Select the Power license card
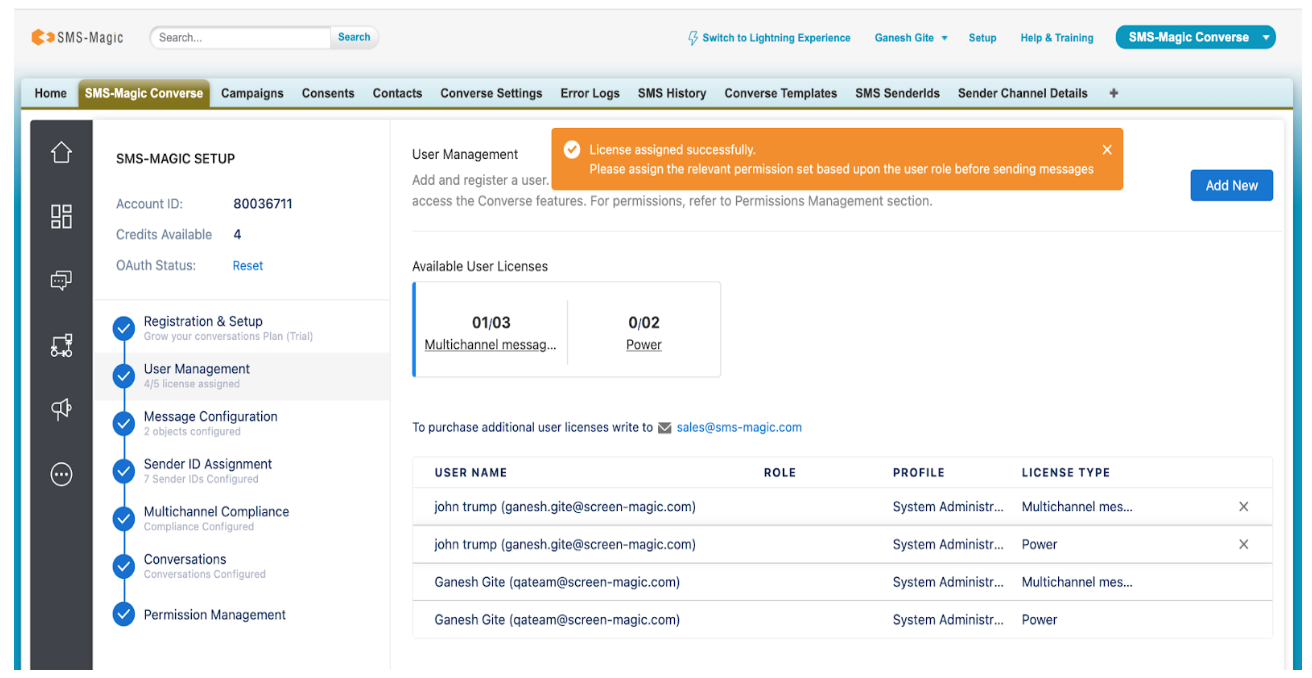 coord(644,333)
